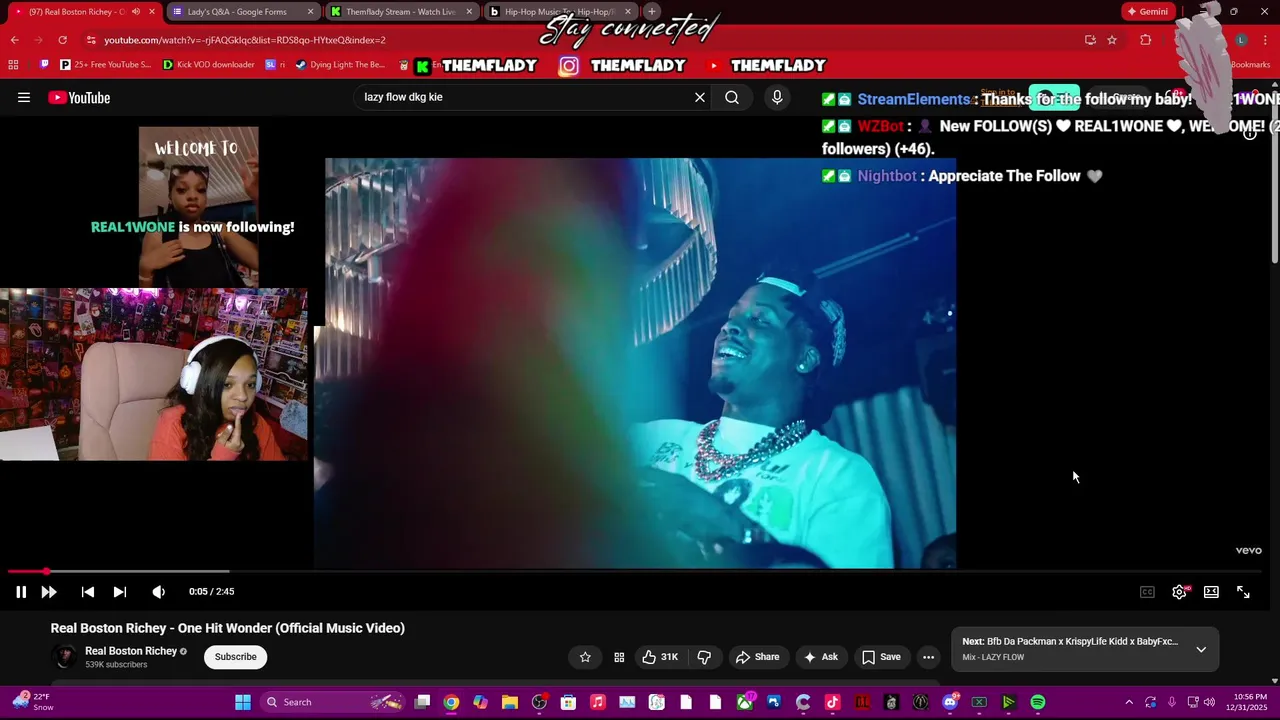Click the grid icon beside the like button

click(x=619, y=657)
